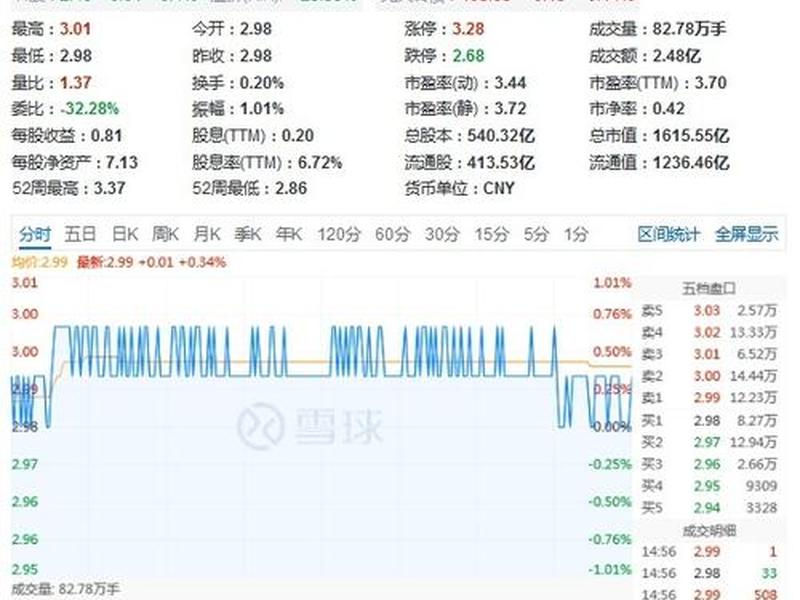The image size is (800, 600).
Task: Select the 卖2 order row at 3.00
Action: click(709, 376)
